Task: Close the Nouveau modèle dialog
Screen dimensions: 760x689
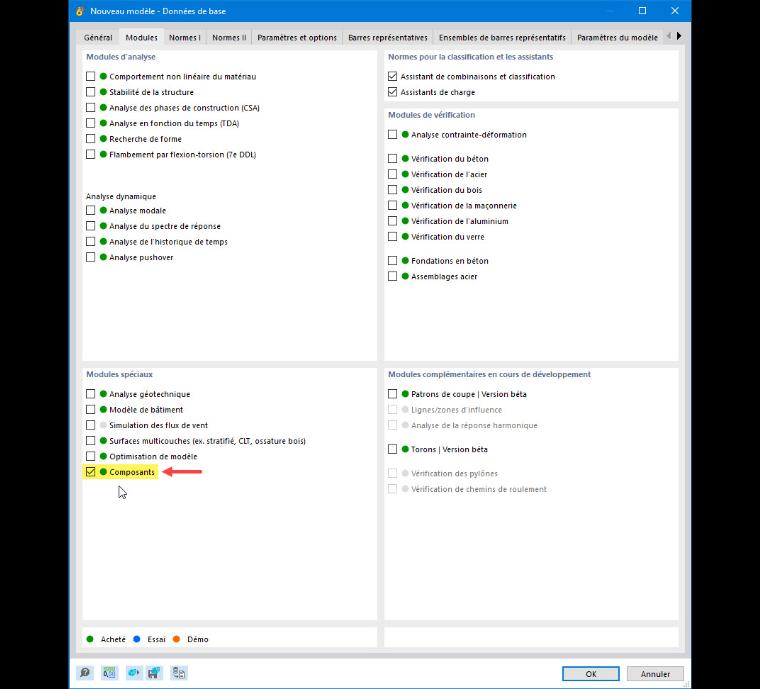Action: [x=674, y=11]
